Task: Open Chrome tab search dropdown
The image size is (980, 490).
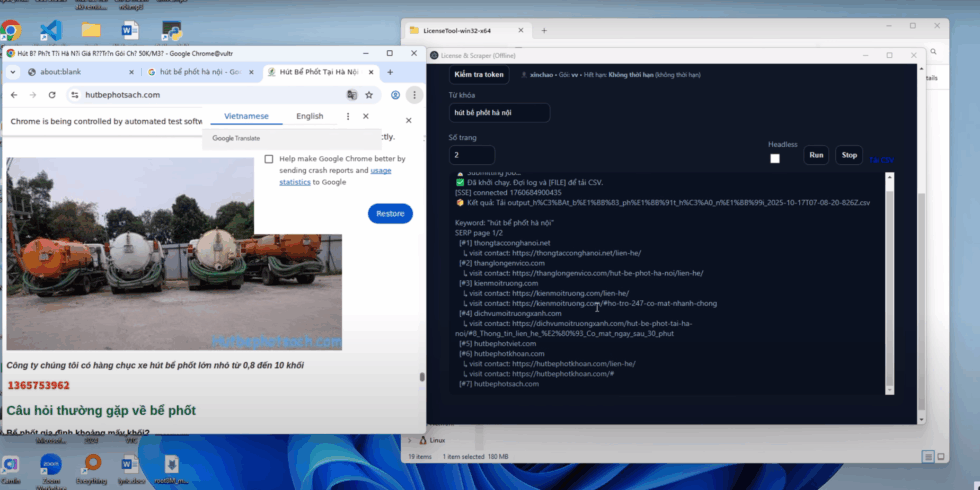Action: tap(12, 72)
